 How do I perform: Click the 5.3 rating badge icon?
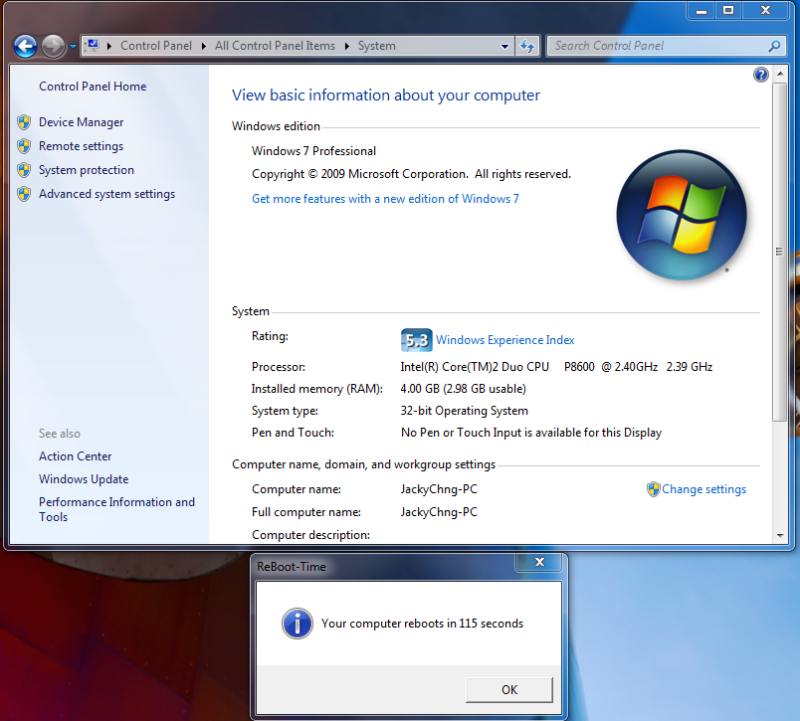(416, 340)
